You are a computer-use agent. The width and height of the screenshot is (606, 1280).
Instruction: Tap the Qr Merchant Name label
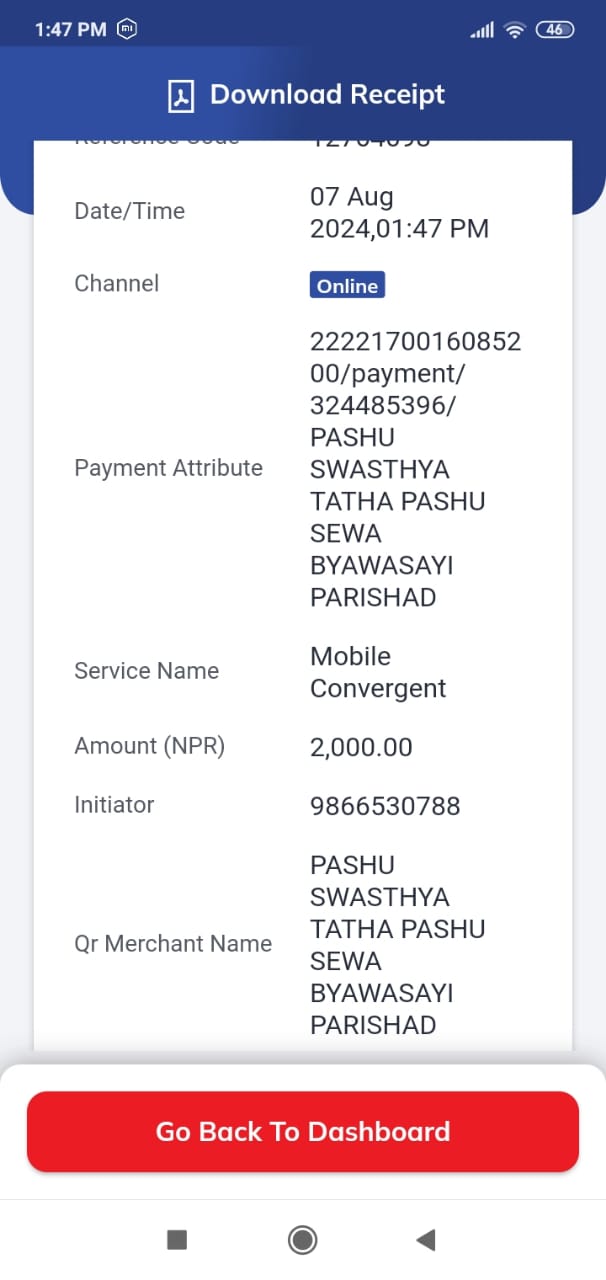(173, 944)
